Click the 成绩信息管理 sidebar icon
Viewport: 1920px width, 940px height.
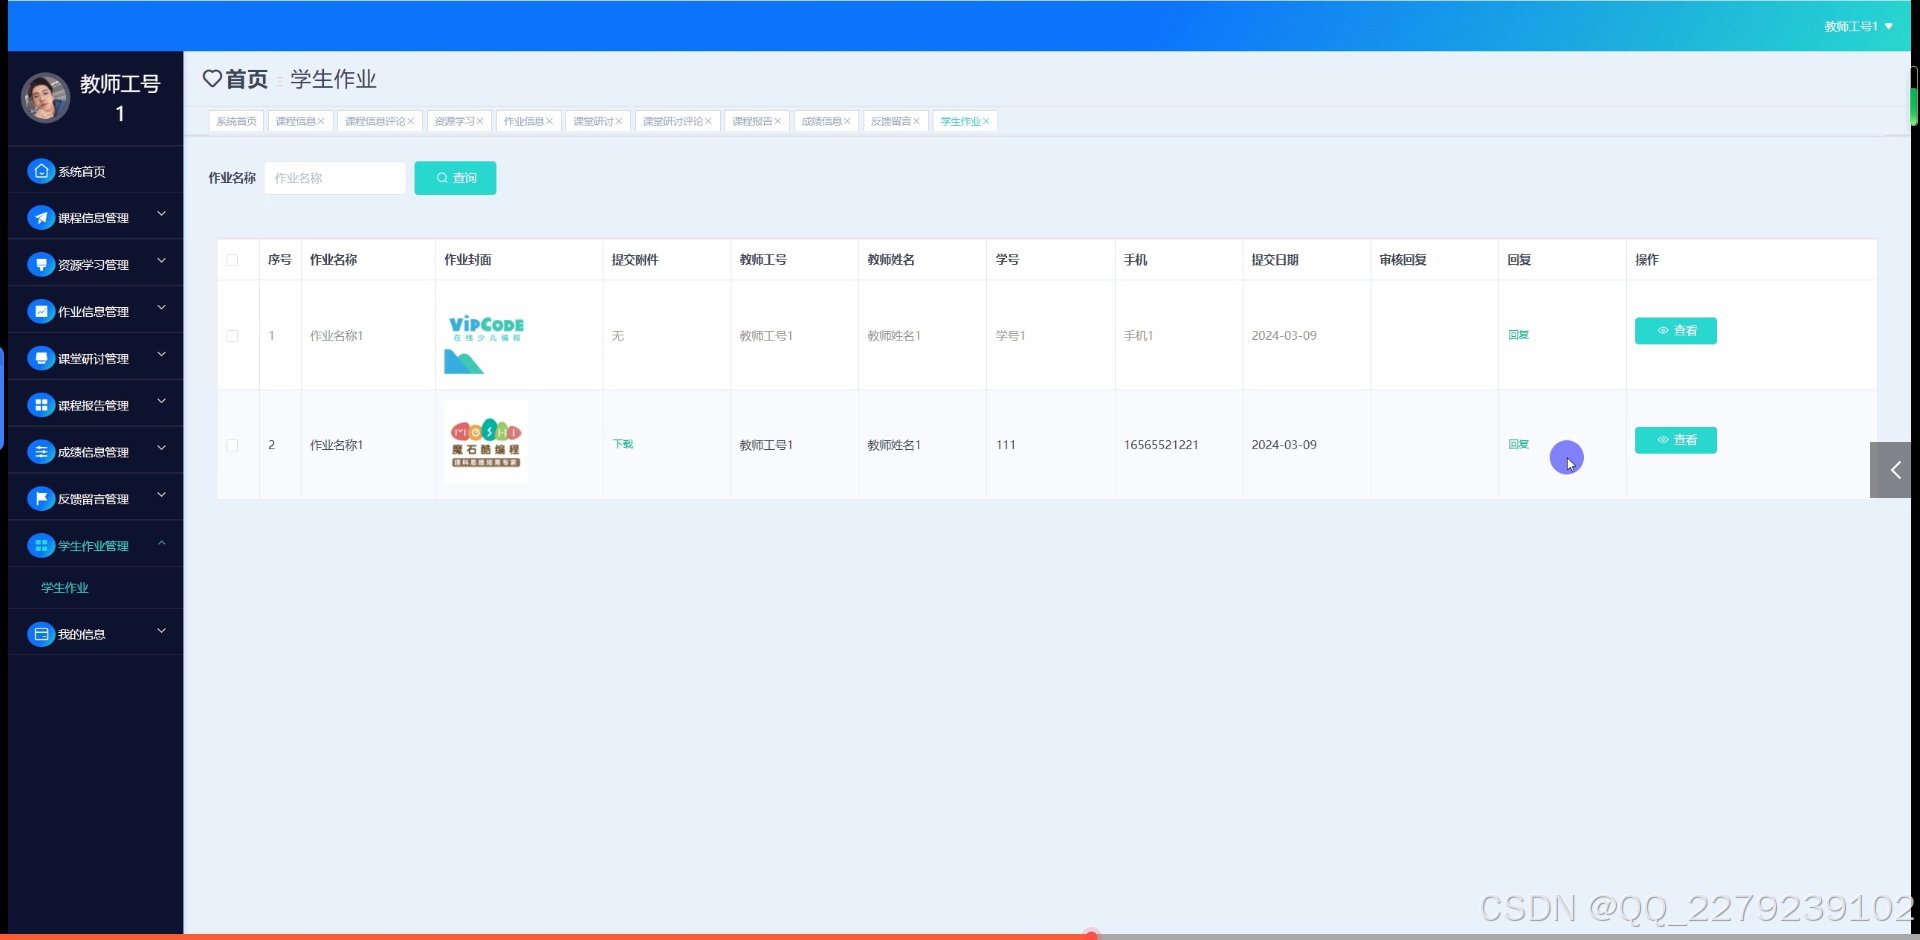click(x=41, y=452)
